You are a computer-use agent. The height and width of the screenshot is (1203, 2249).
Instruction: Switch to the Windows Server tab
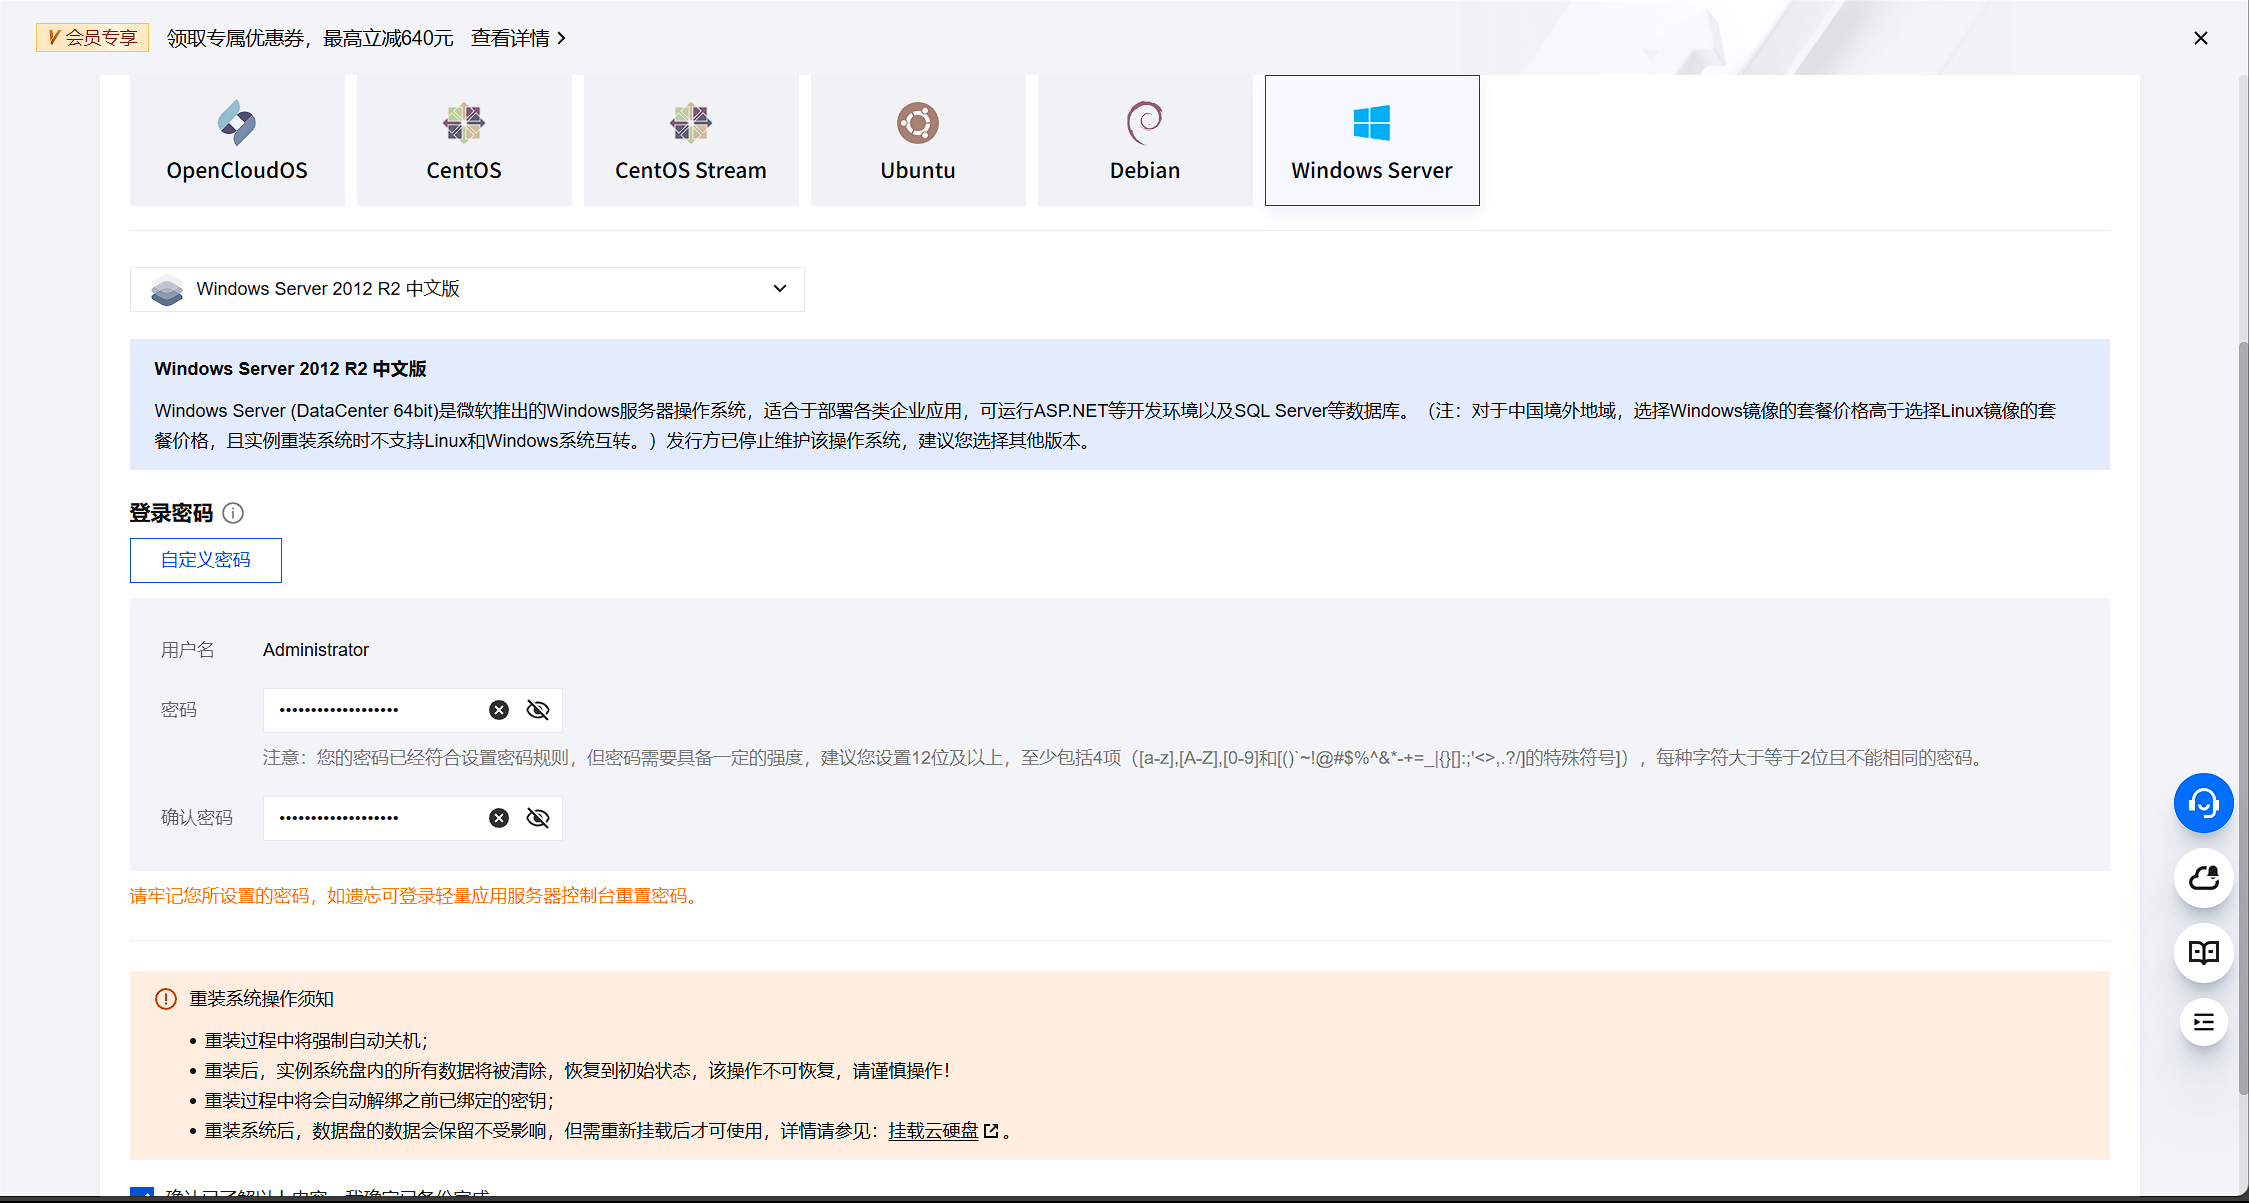click(1371, 140)
